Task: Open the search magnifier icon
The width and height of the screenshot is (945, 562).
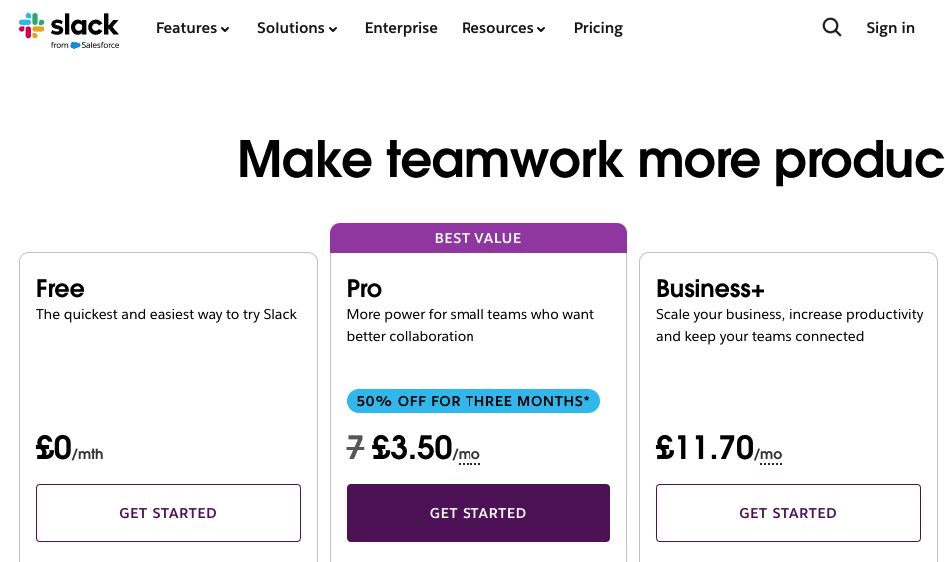Action: click(832, 28)
